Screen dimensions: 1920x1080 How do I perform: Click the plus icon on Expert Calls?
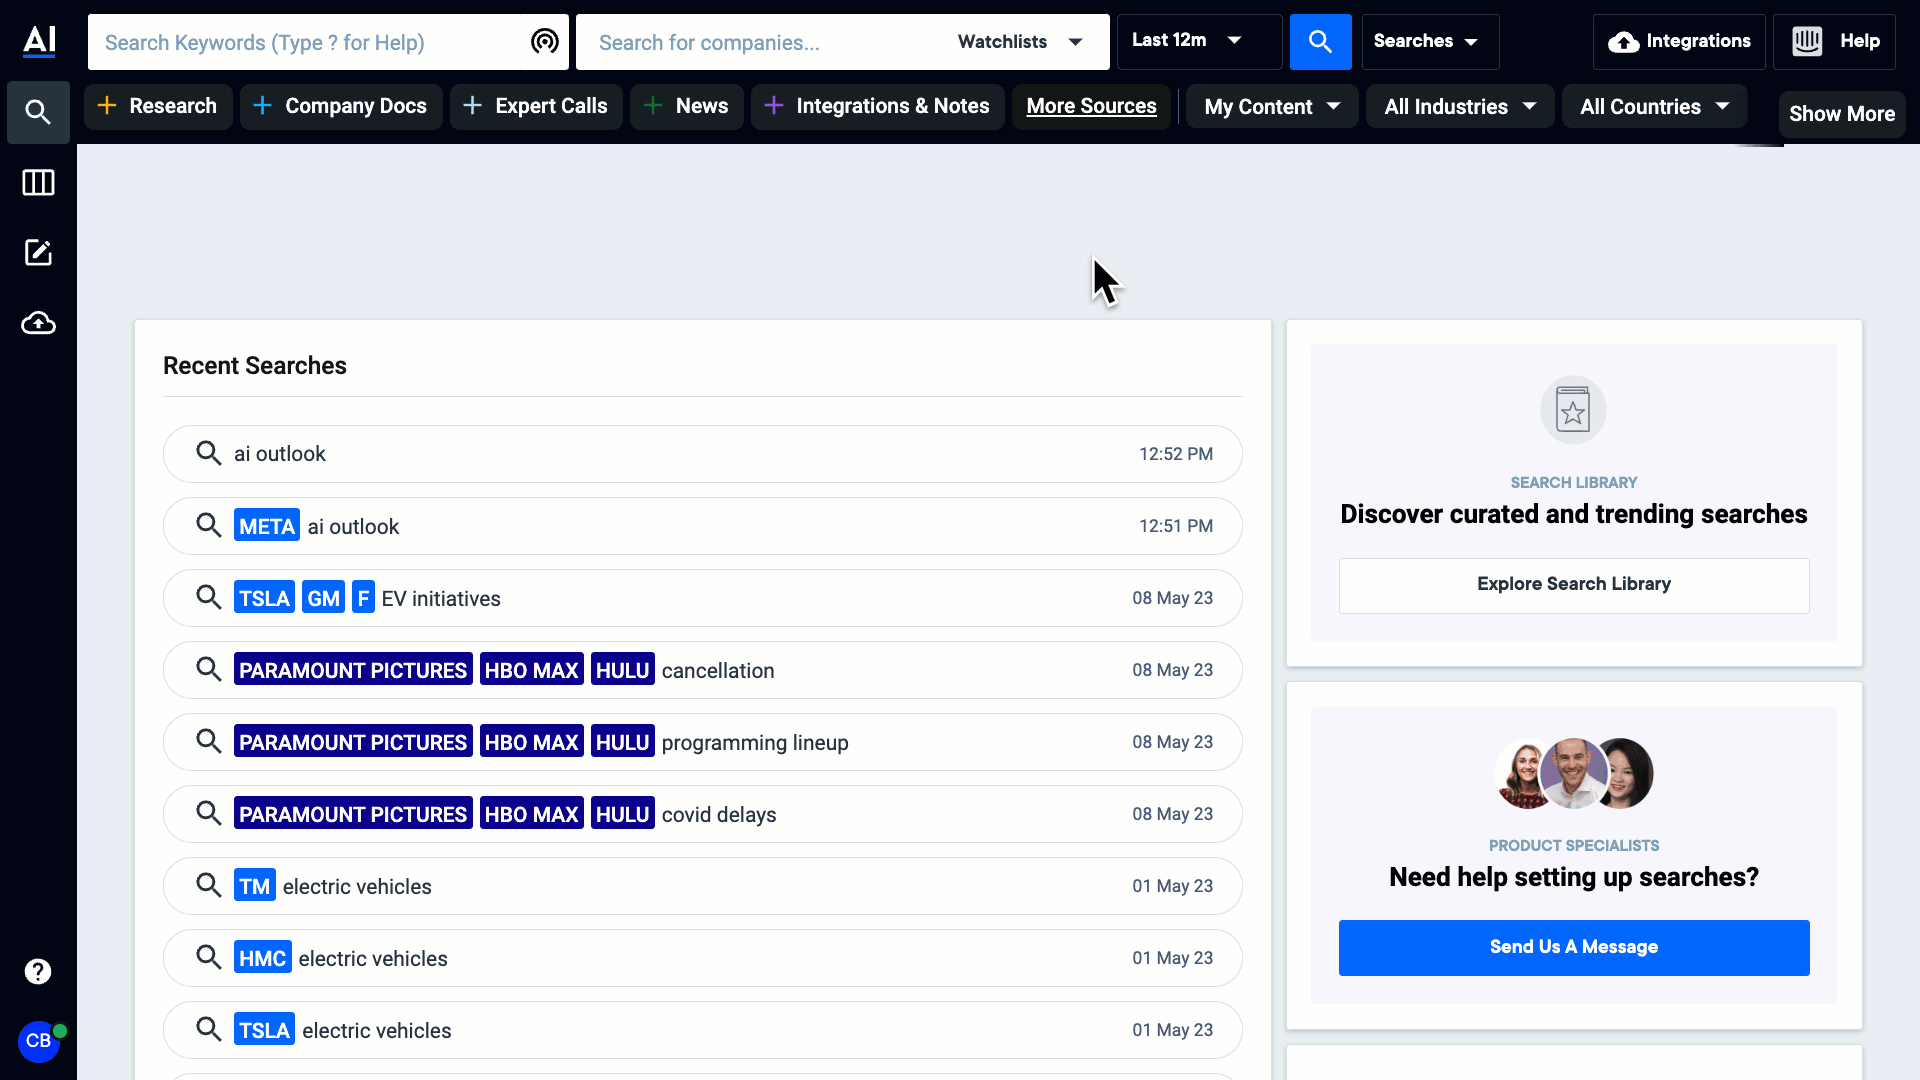[472, 105]
